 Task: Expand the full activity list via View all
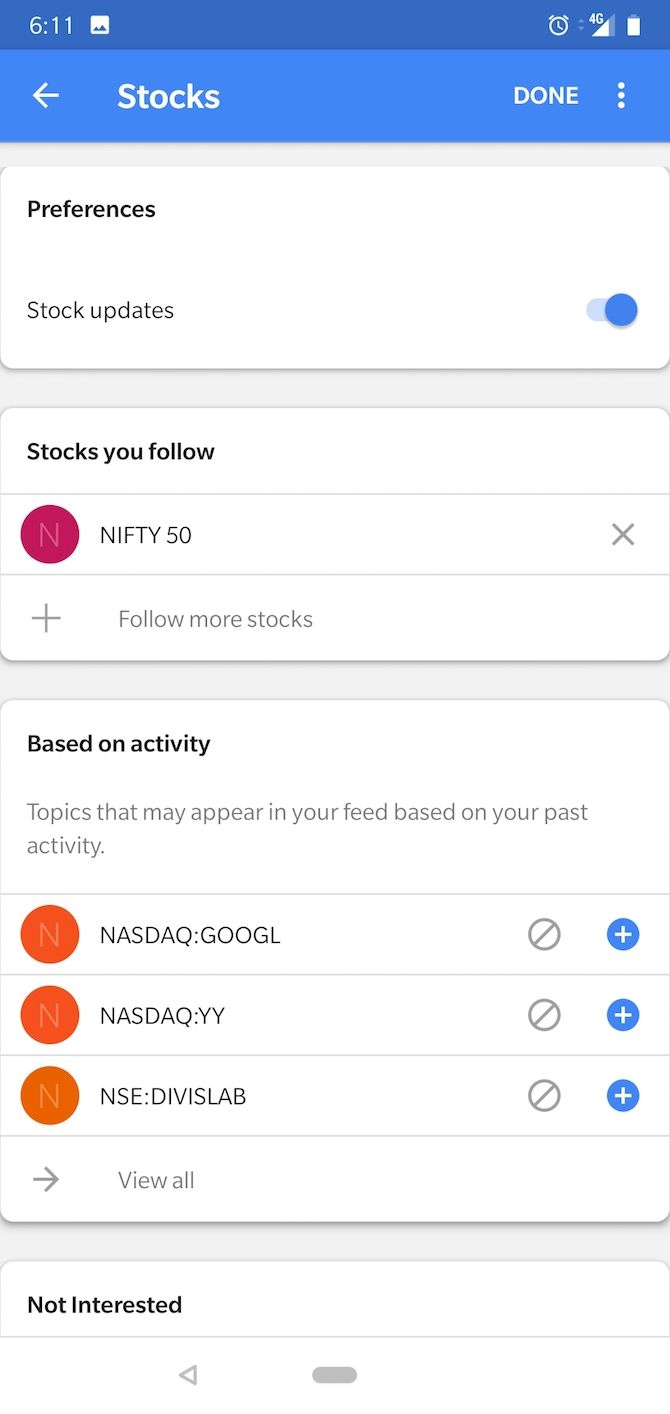point(155,1179)
